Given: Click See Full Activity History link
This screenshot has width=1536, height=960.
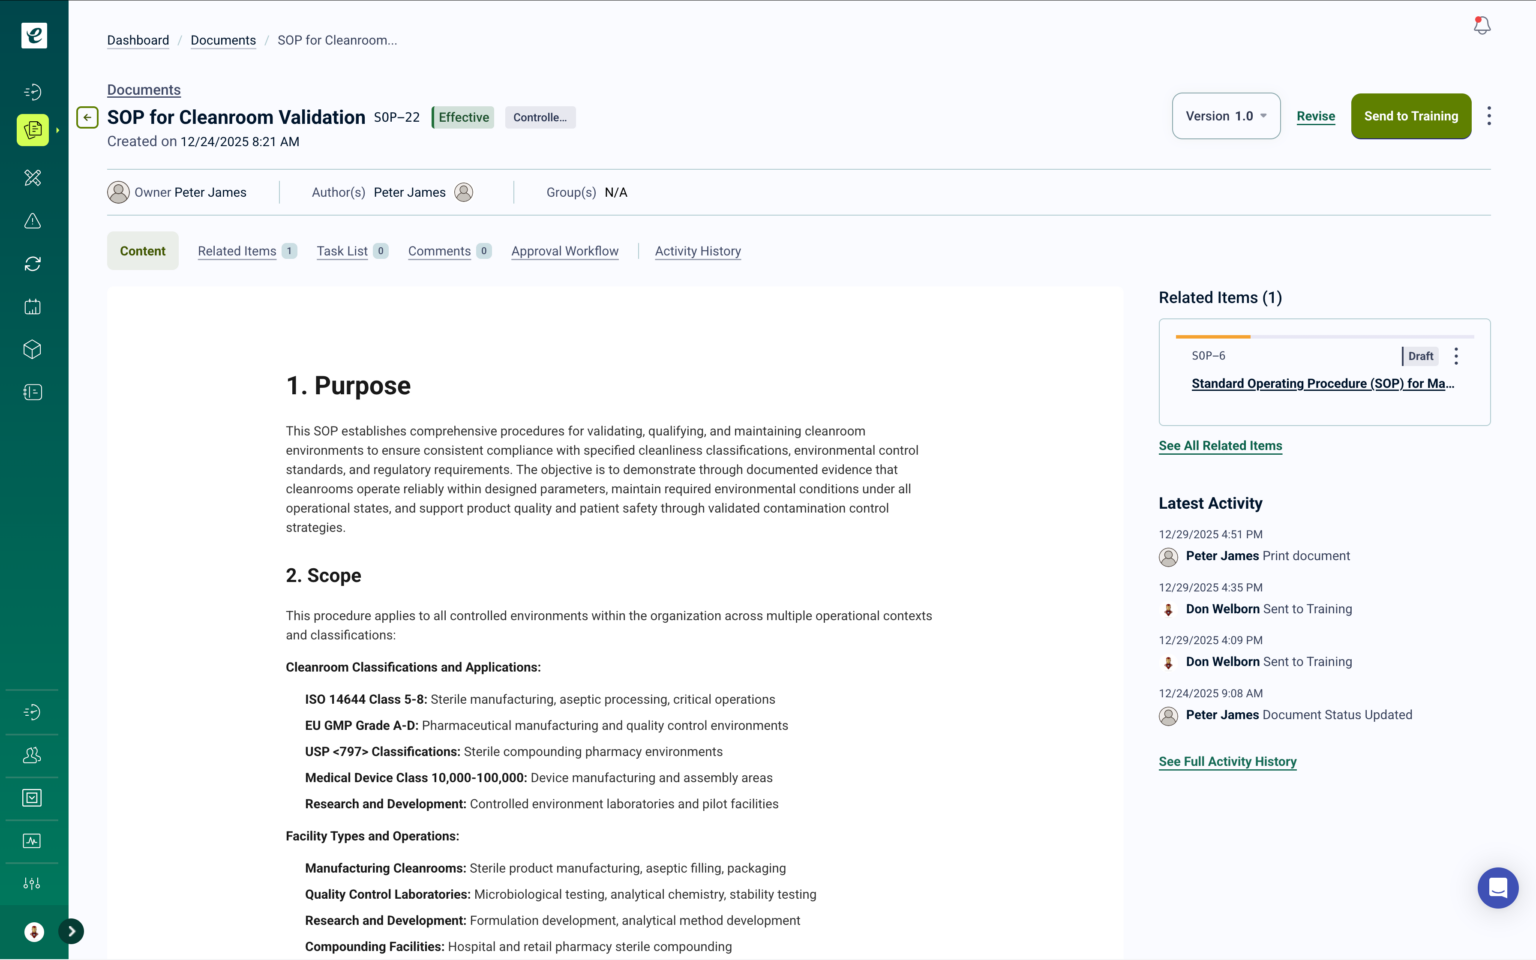Looking at the screenshot, I should [x=1227, y=762].
